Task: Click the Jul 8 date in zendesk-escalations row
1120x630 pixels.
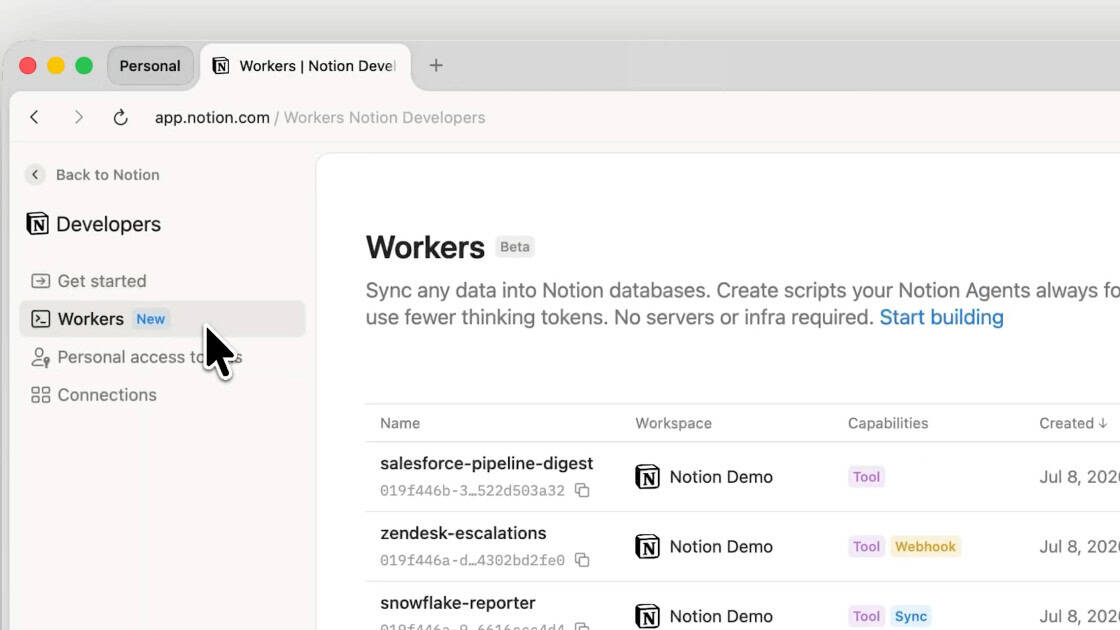Action: coord(1079,546)
